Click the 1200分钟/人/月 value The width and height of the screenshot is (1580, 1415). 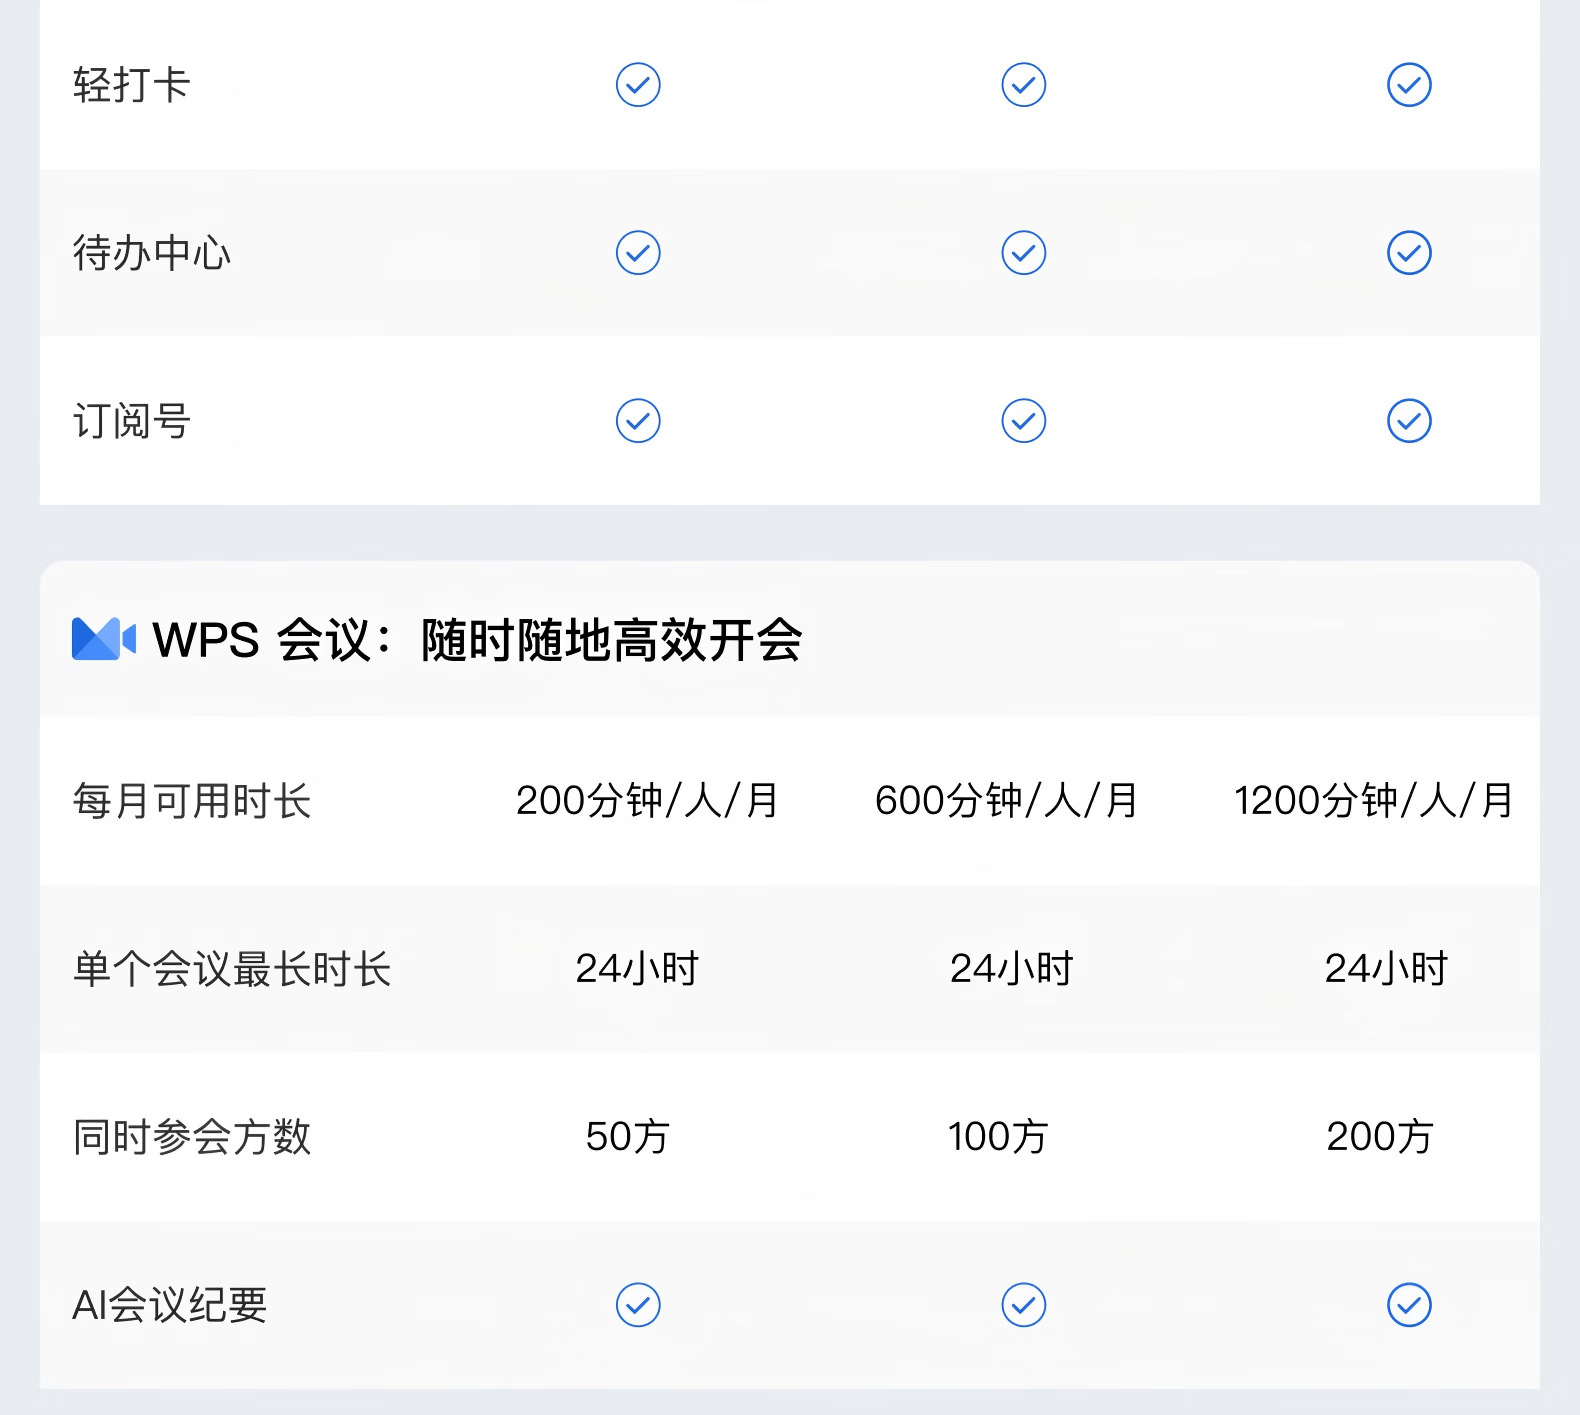[1373, 801]
